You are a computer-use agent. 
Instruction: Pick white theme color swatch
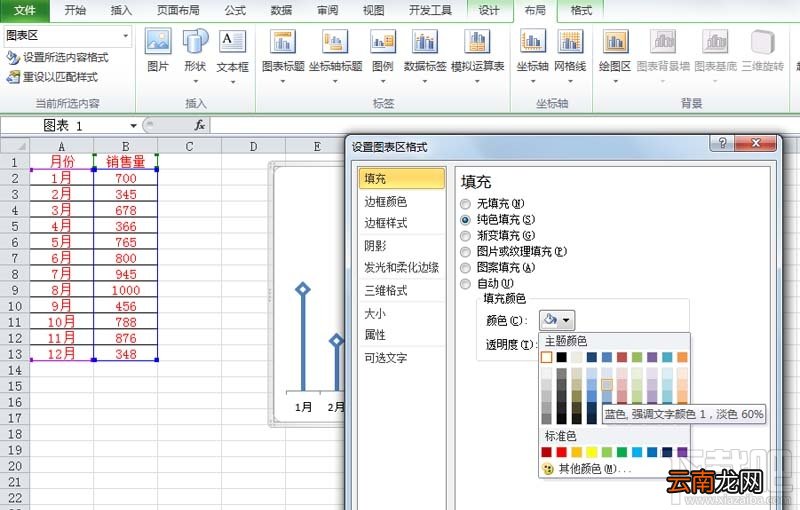coord(546,357)
